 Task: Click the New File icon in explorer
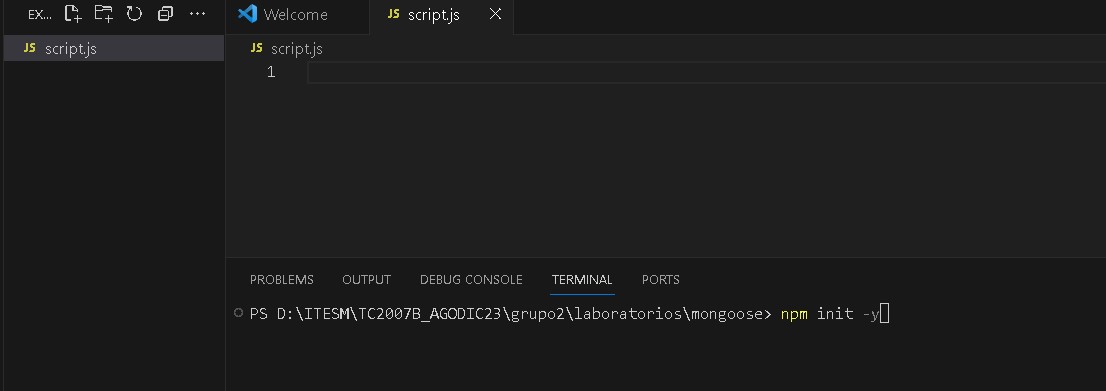point(73,13)
